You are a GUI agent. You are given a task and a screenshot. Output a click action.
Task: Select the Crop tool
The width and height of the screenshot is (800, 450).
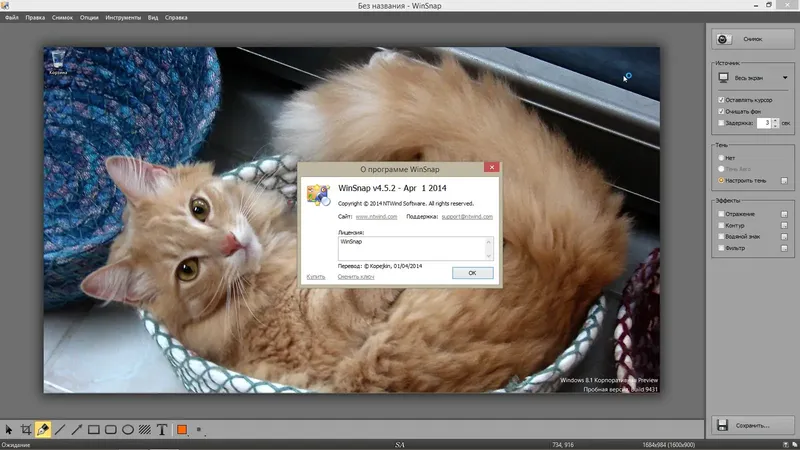click(x=26, y=430)
